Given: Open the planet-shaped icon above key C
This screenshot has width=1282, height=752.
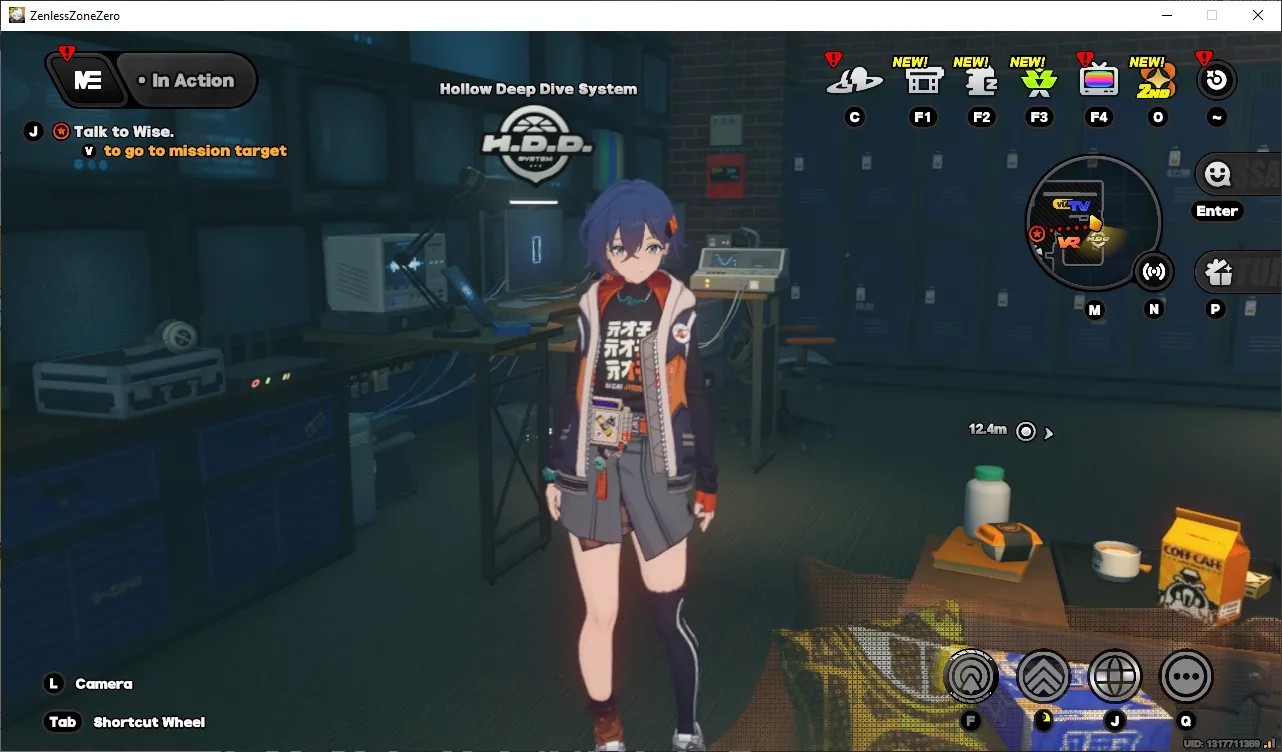Looking at the screenshot, I should [854, 80].
